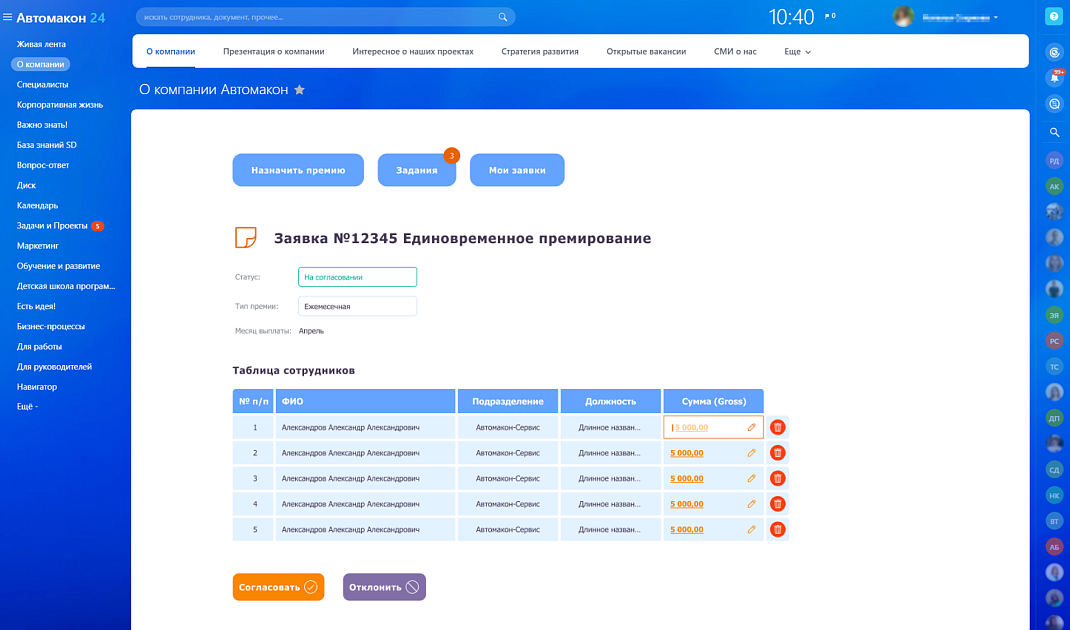This screenshot has width=1070, height=630.
Task: Open the user profile dropdown arrow
Action: click(996, 17)
